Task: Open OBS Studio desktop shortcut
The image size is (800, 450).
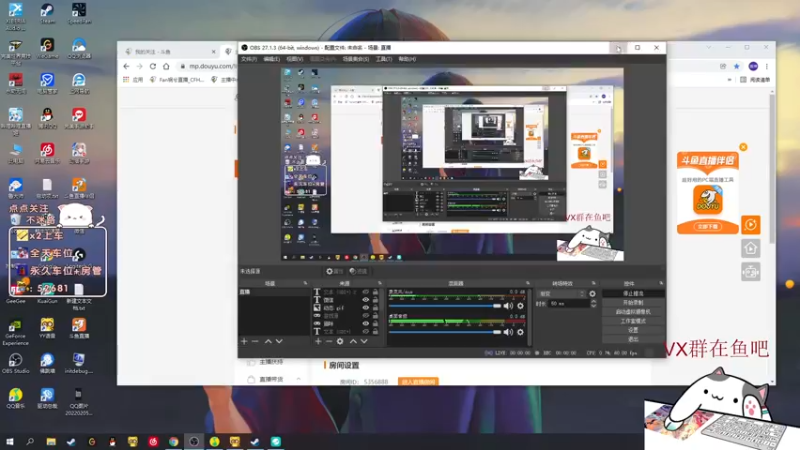Action: tap(15, 363)
